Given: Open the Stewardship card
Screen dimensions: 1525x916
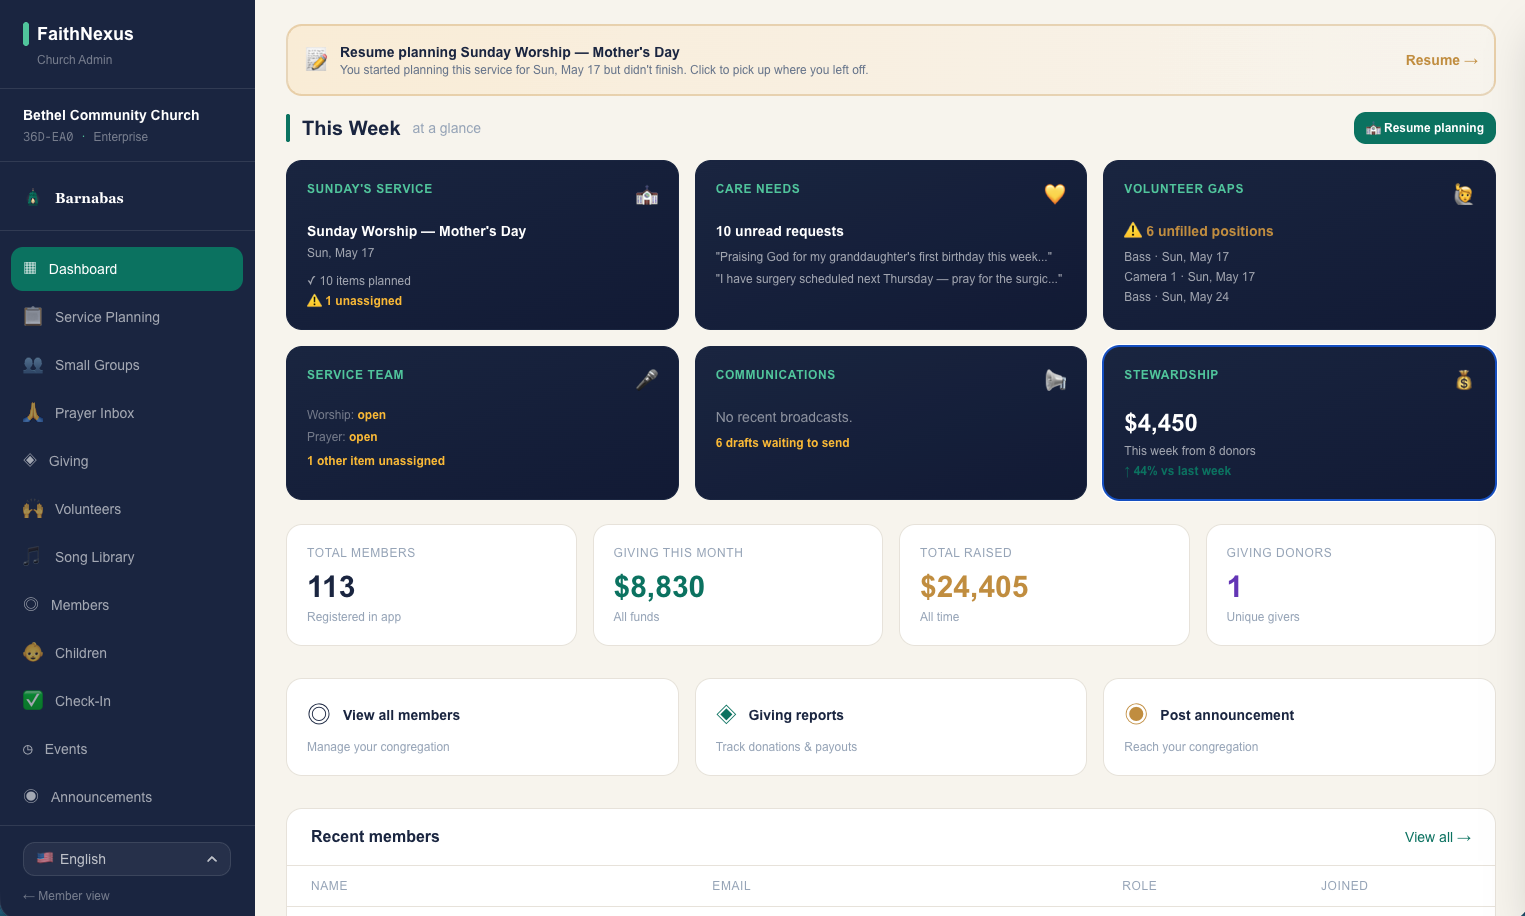Looking at the screenshot, I should click(x=1299, y=423).
